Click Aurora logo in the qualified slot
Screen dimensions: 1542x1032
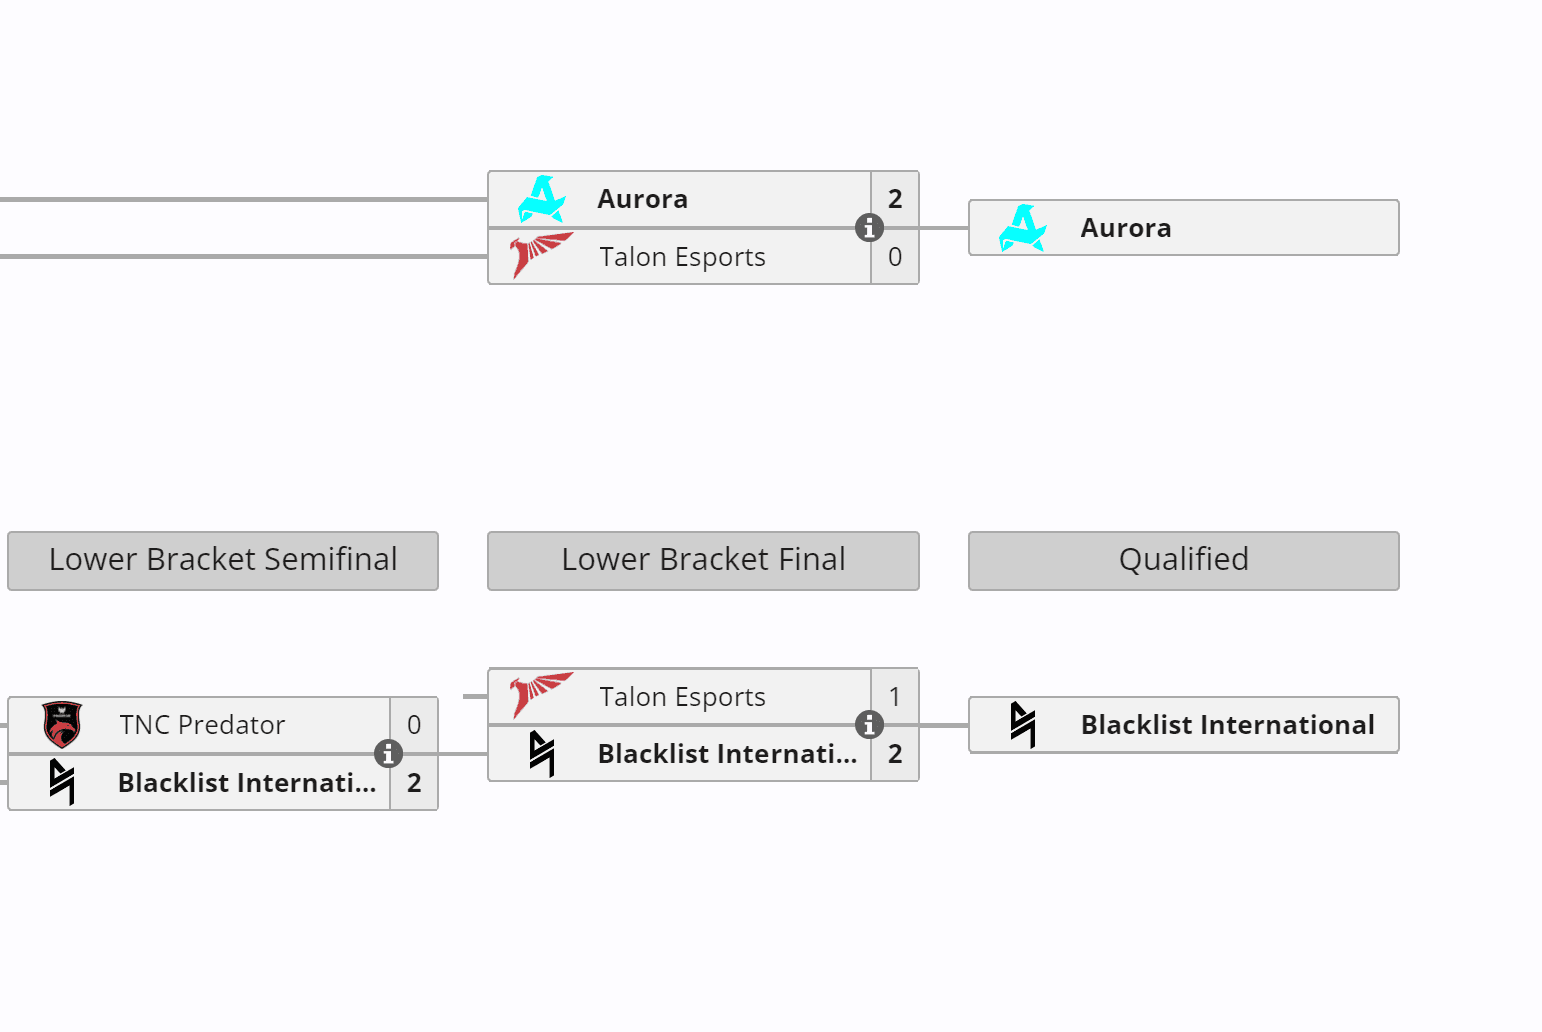click(1022, 228)
